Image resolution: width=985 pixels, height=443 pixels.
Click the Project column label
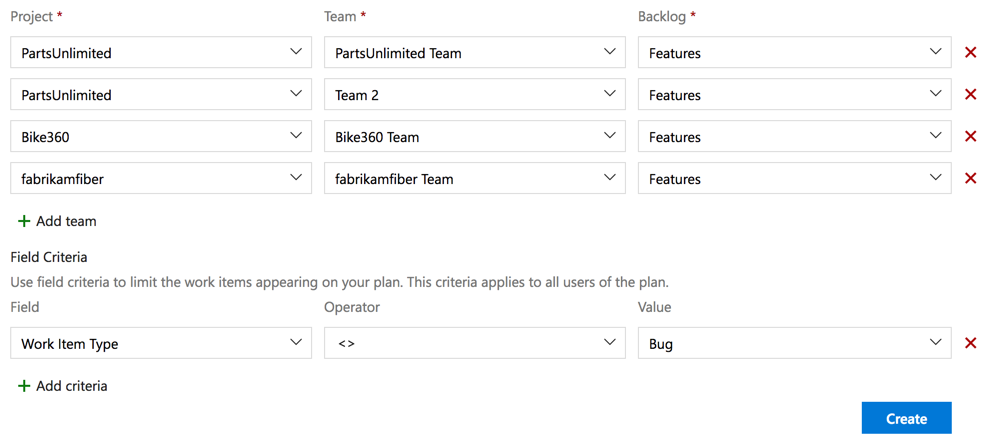[31, 17]
